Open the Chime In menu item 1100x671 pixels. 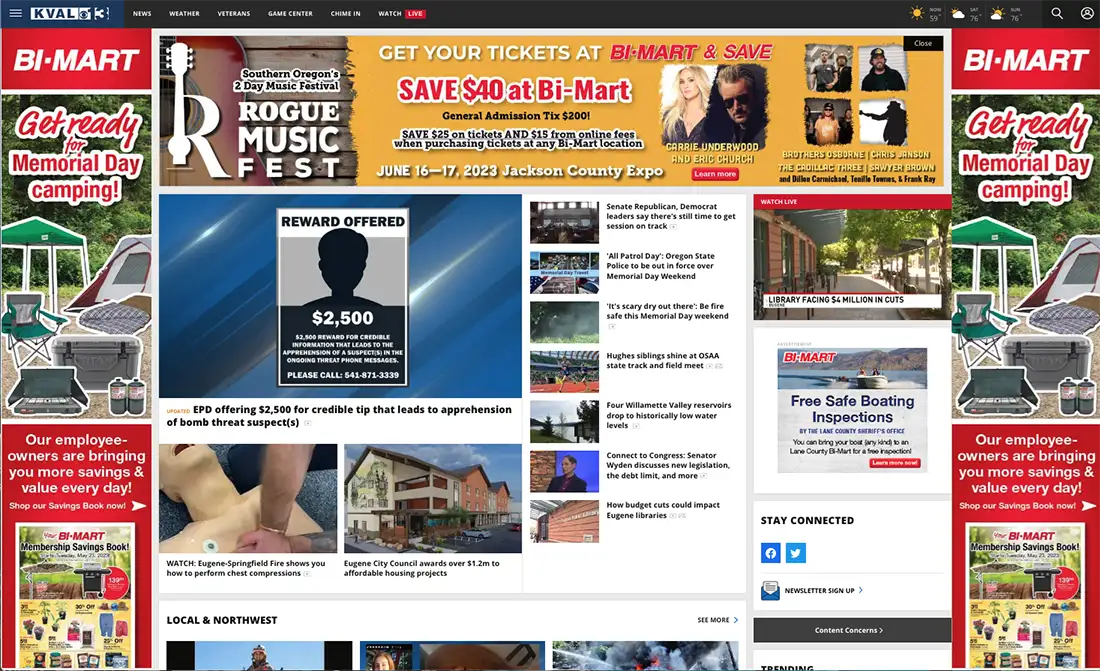pyautogui.click(x=345, y=13)
